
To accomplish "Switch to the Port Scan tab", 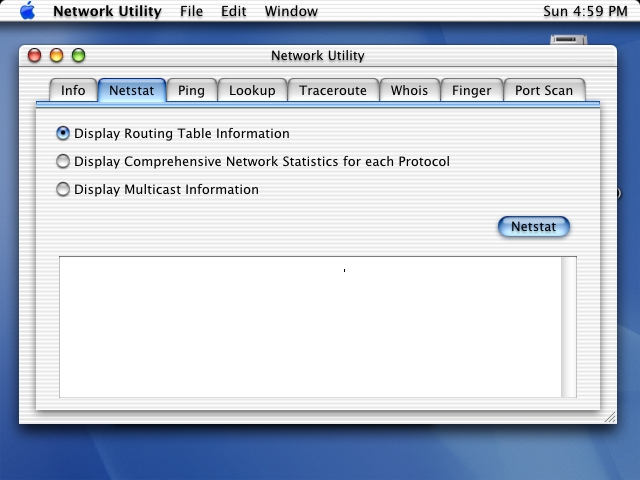I will [x=544, y=90].
